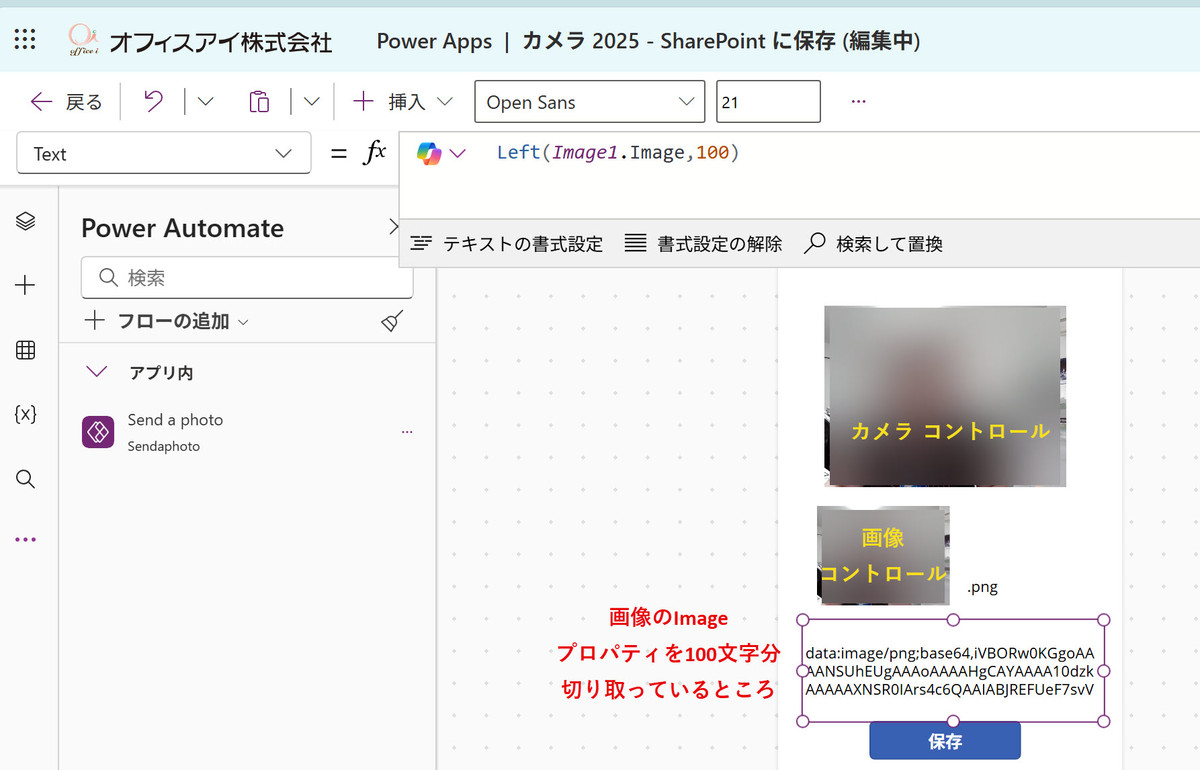Click the font size field showing 21
Viewport: 1200px width, 770px height.
pyautogui.click(x=768, y=102)
